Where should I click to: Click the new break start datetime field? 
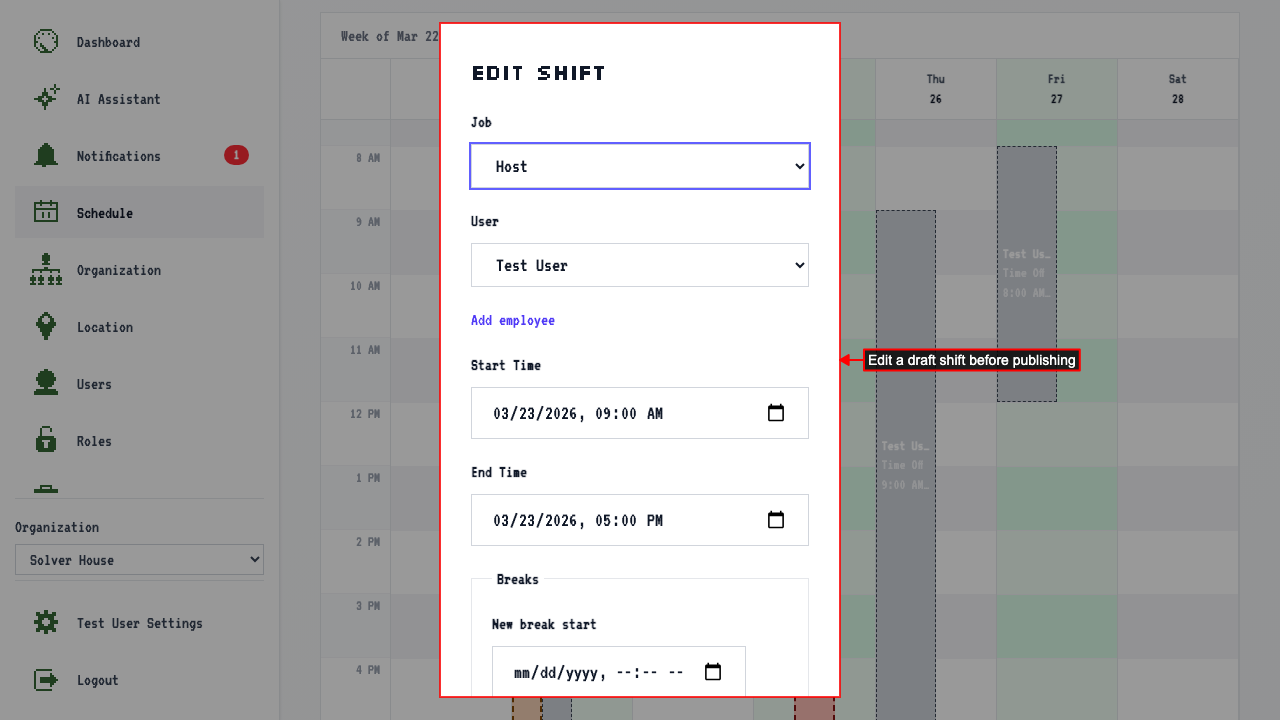point(619,672)
